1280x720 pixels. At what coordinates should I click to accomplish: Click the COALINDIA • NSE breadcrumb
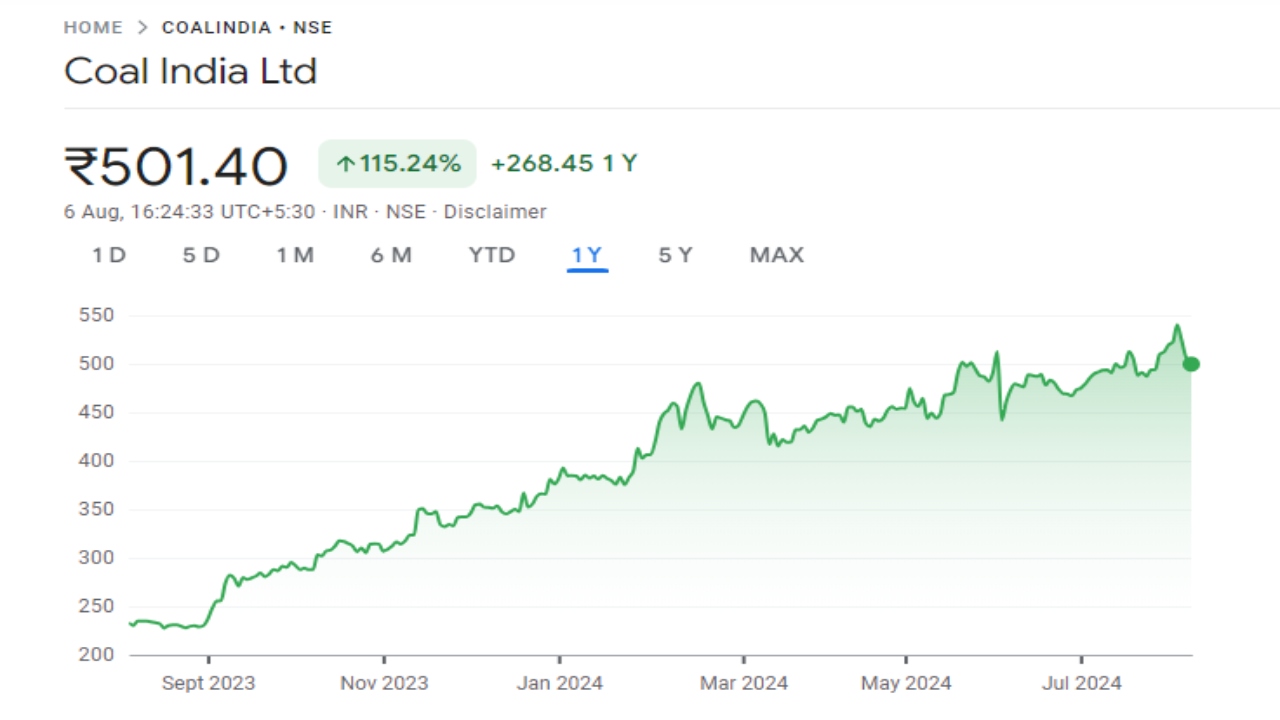click(247, 28)
